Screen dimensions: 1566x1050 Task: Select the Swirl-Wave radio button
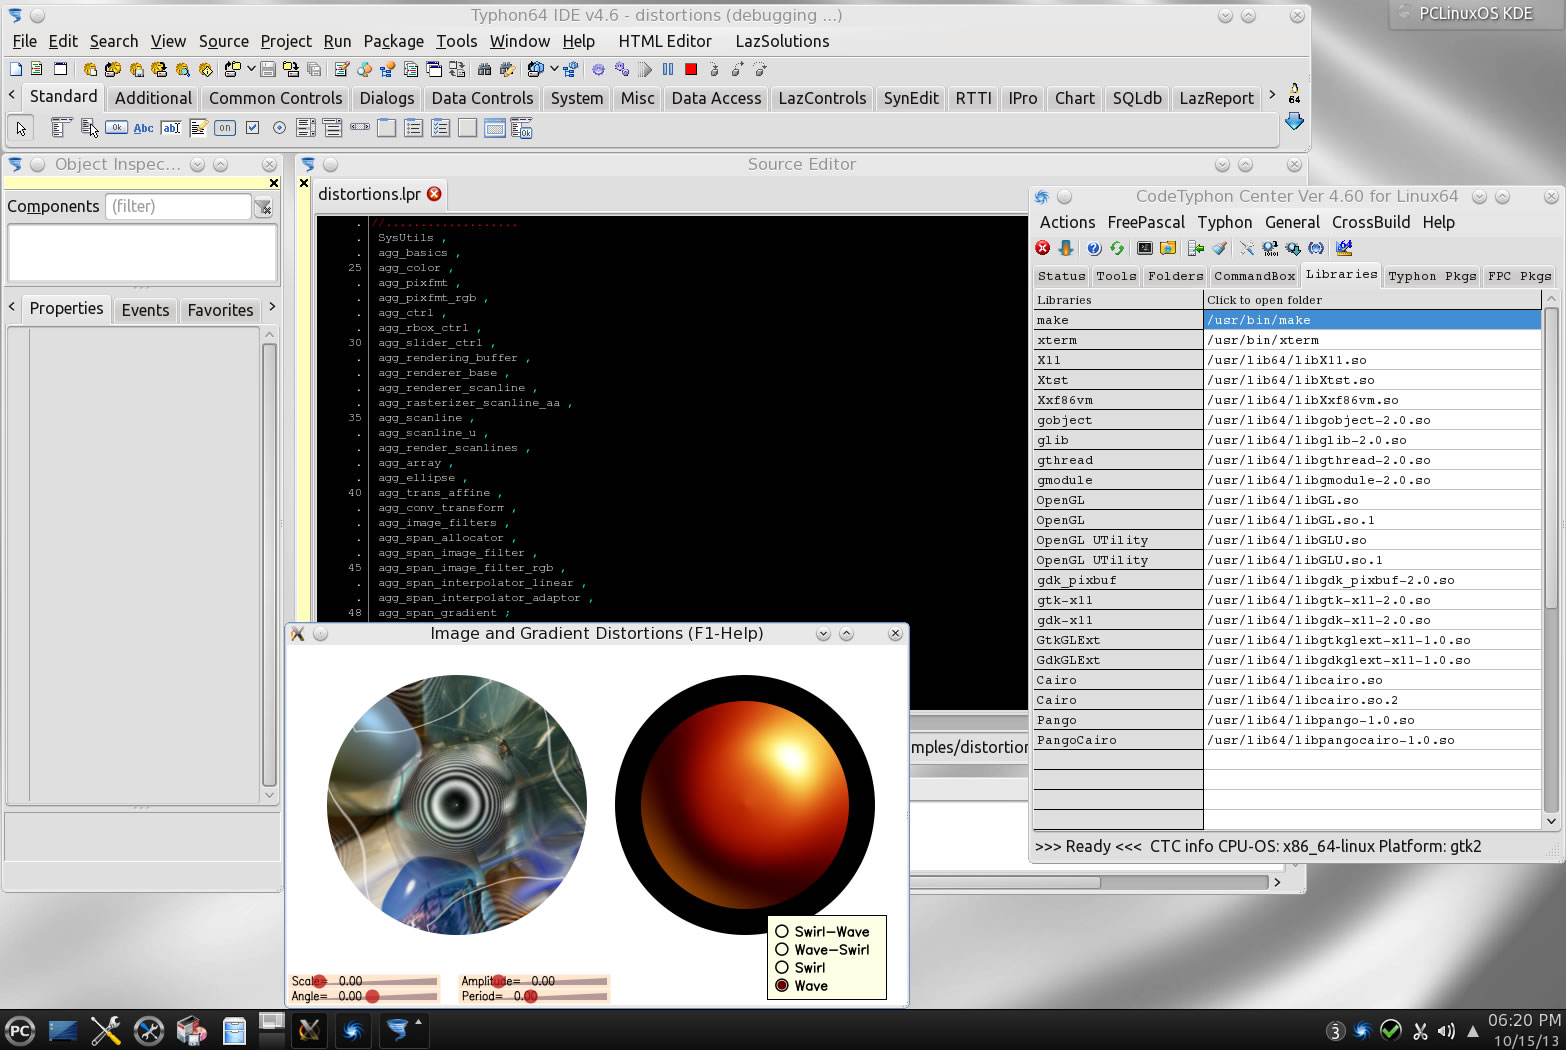(x=782, y=931)
